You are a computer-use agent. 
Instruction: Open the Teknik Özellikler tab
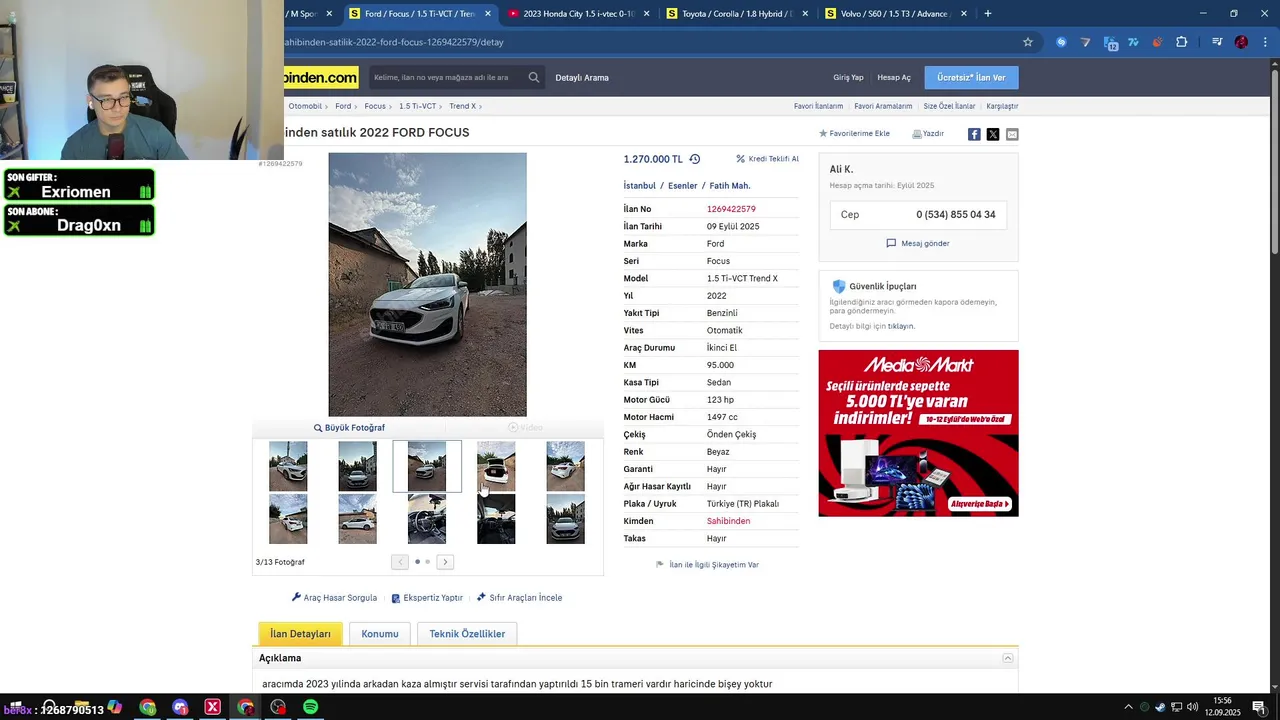click(x=467, y=633)
